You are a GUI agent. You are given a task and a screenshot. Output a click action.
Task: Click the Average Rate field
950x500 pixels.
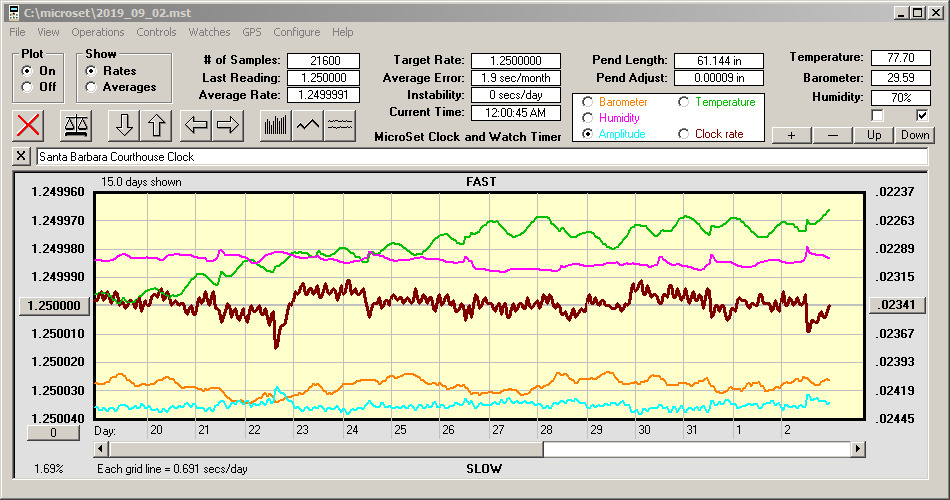point(324,95)
